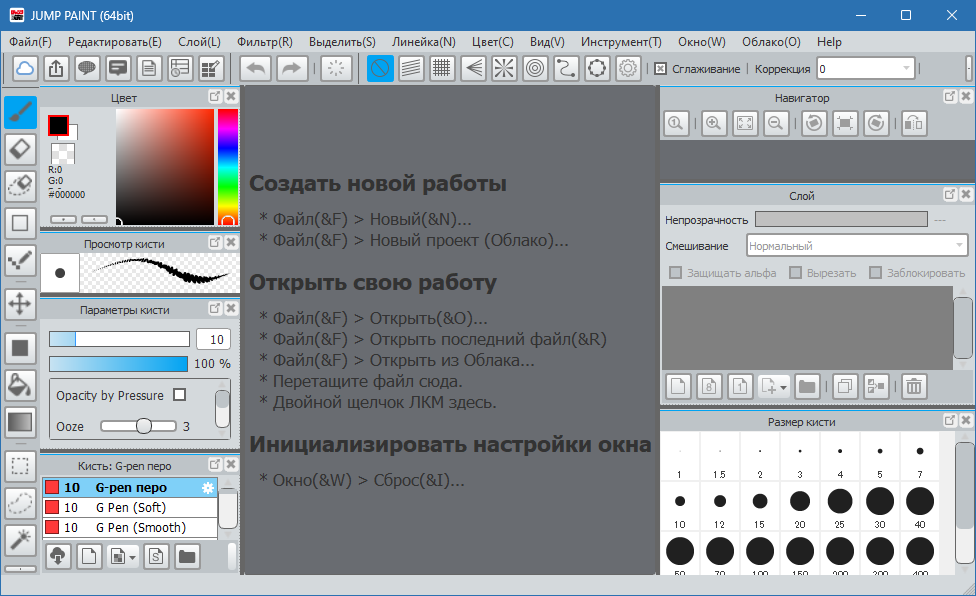Enable radial snap

coord(504,68)
